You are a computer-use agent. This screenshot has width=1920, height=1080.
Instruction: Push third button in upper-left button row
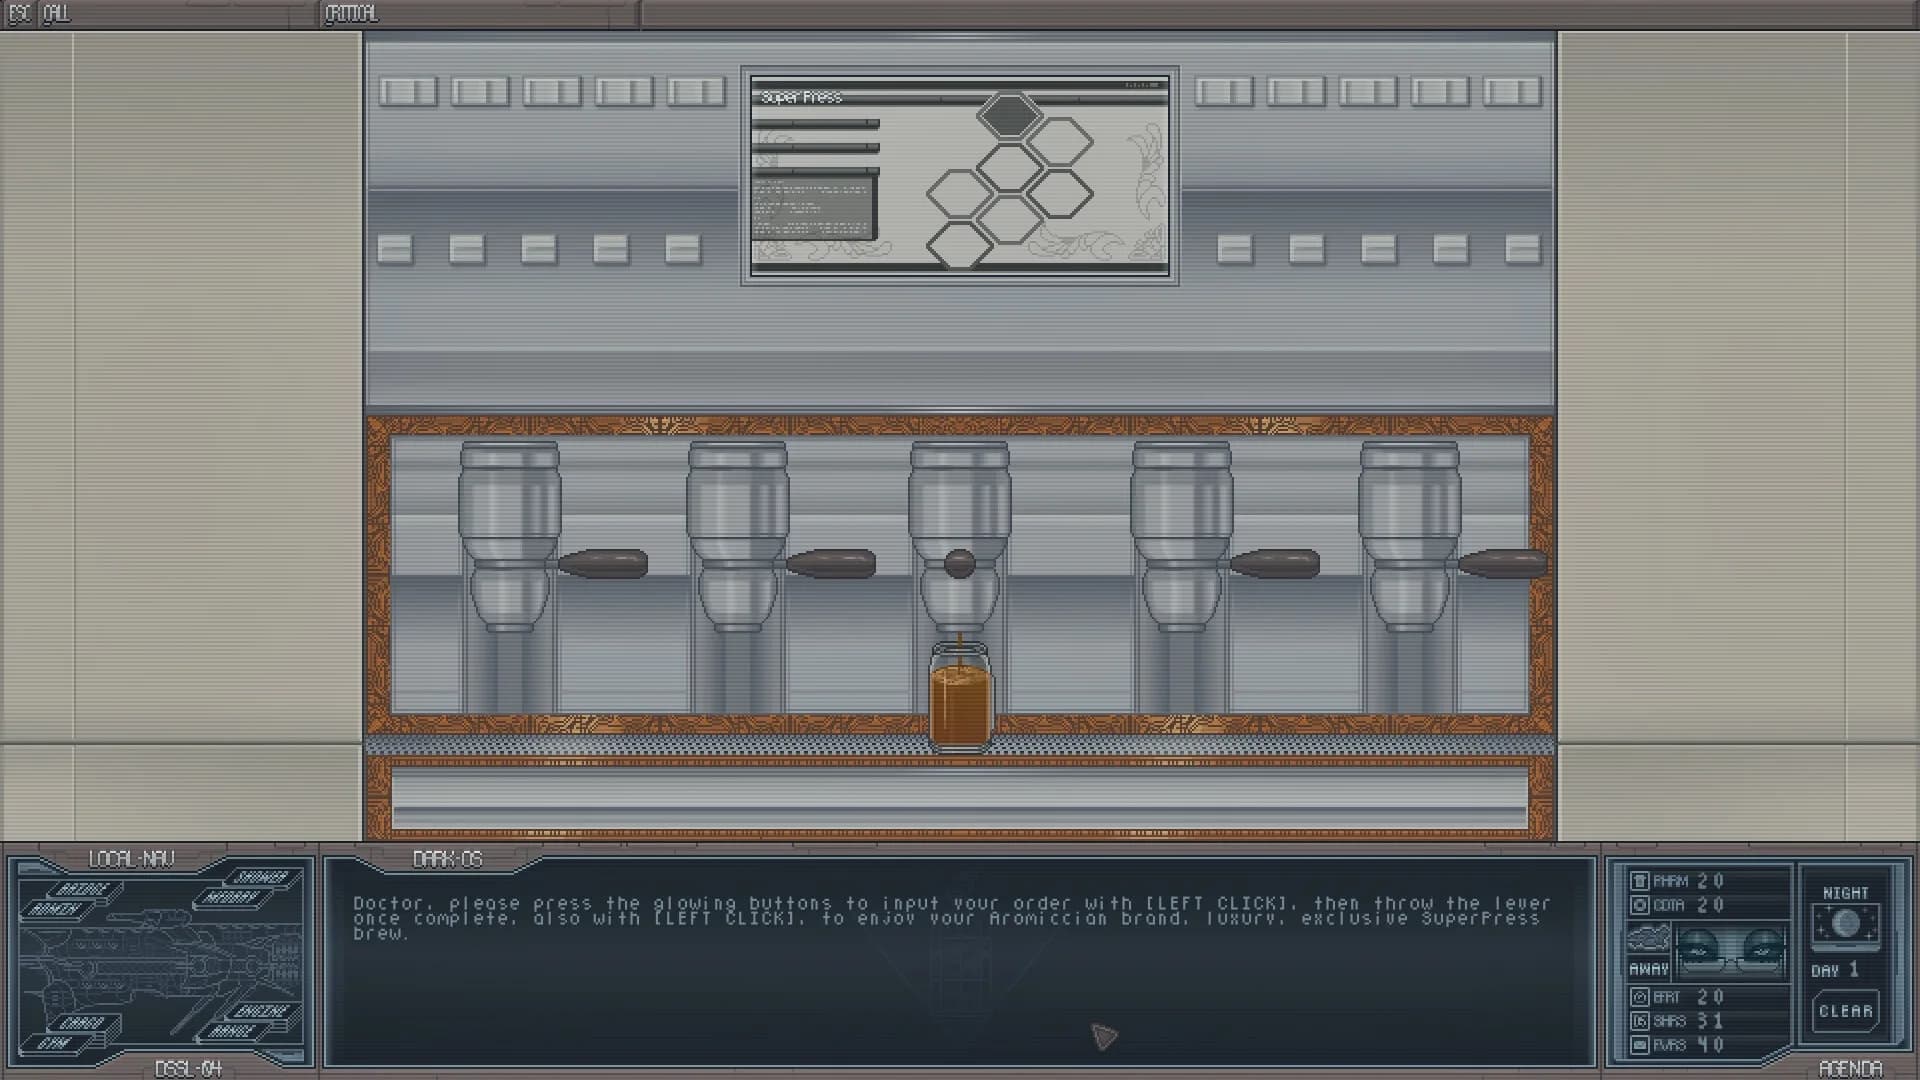tap(552, 92)
